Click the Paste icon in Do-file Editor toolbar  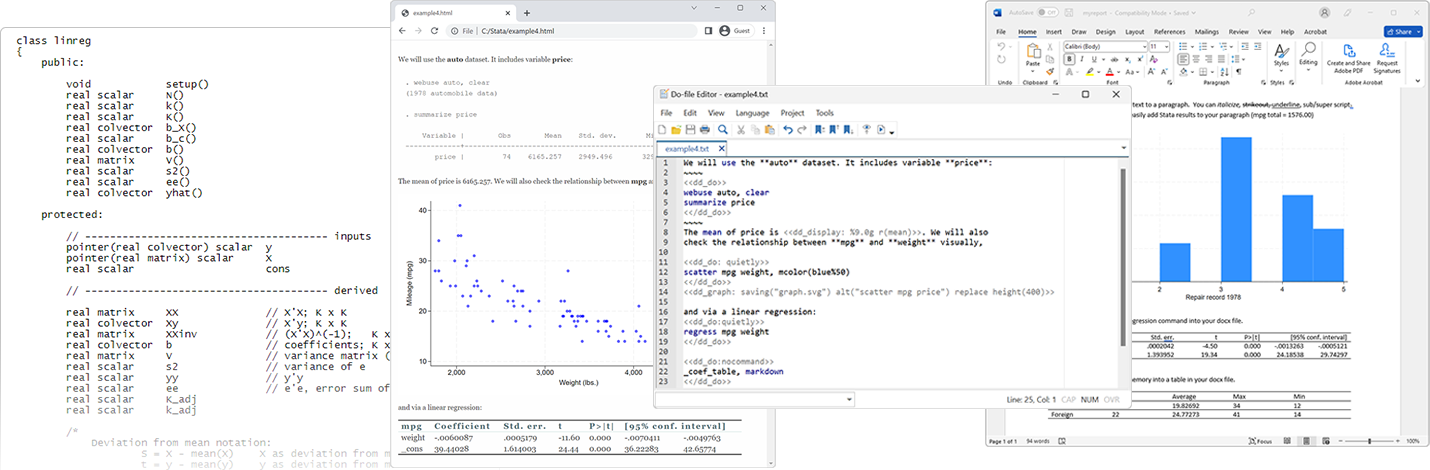[x=769, y=130]
